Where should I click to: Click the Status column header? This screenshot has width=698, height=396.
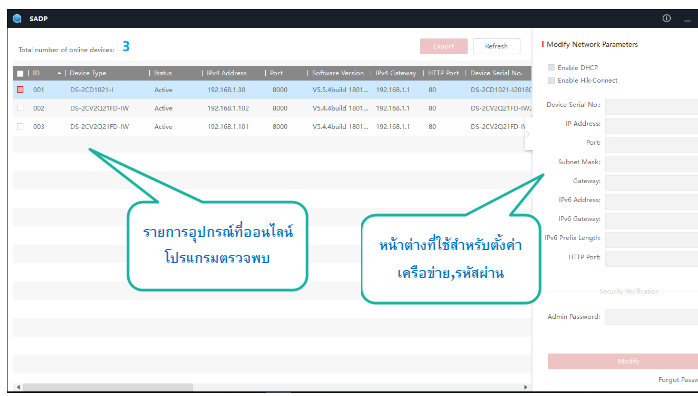click(163, 73)
